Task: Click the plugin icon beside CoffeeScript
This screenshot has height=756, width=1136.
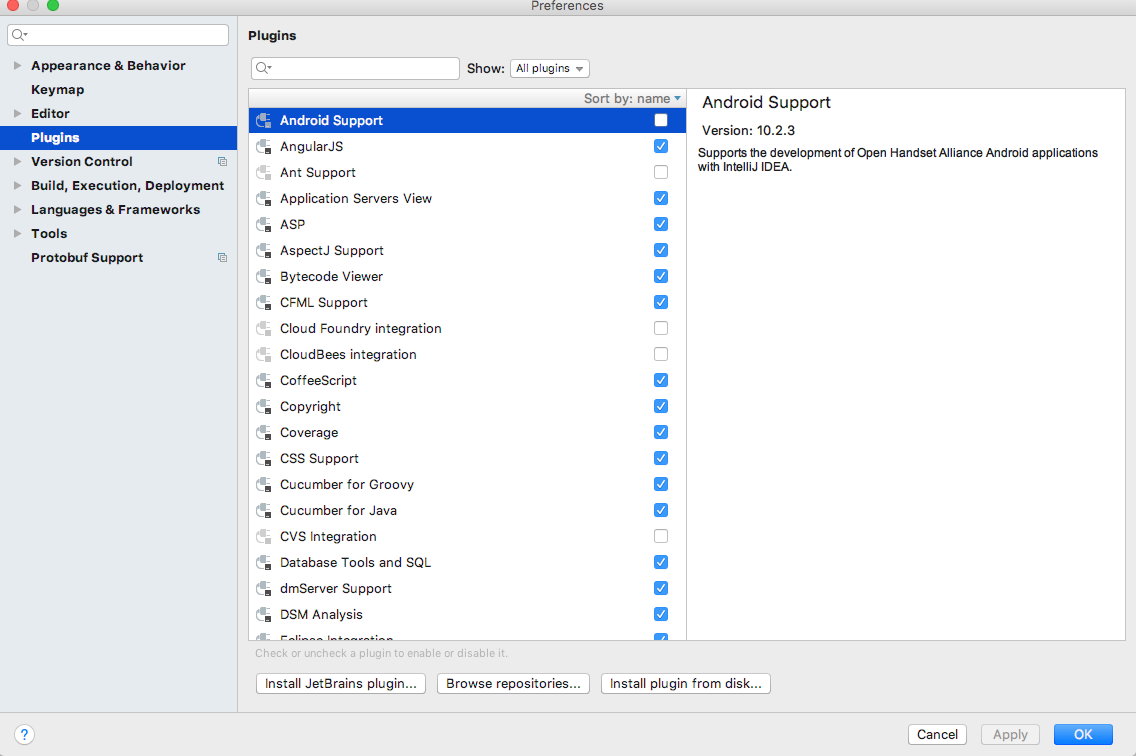Action: (x=264, y=381)
